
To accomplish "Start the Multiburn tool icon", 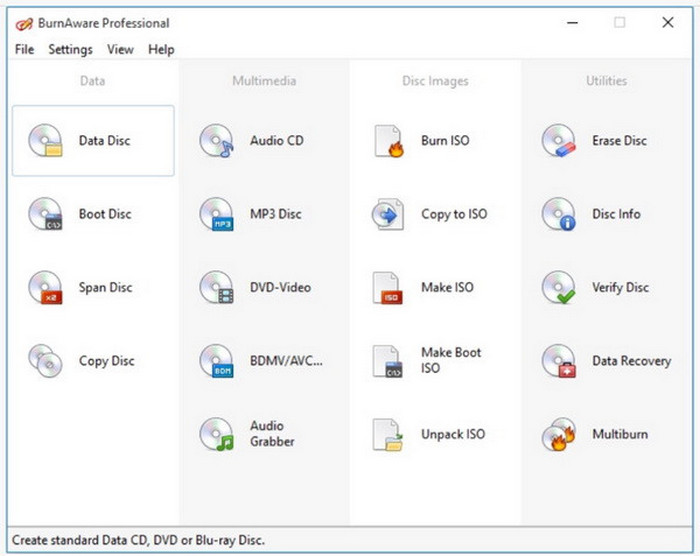I will coord(559,434).
